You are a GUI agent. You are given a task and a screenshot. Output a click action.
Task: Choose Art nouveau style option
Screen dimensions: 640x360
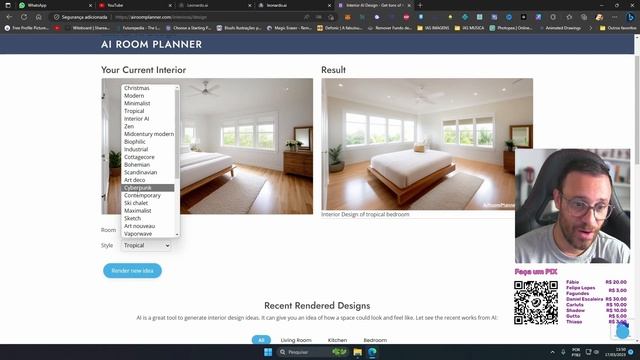tap(148, 226)
